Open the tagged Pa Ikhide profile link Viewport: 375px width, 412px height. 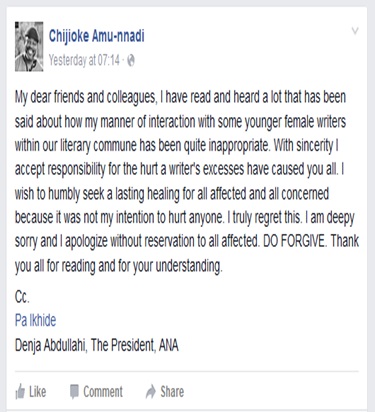tap(35, 320)
